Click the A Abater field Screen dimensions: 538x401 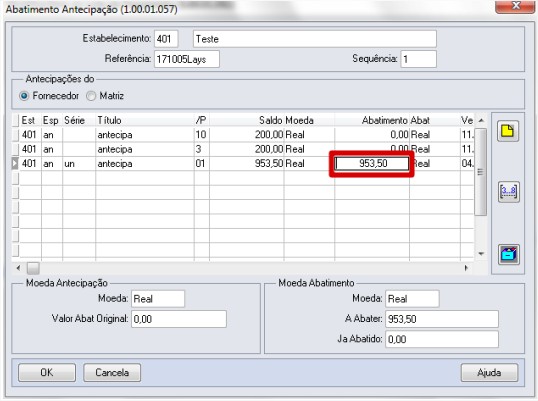(x=442, y=319)
